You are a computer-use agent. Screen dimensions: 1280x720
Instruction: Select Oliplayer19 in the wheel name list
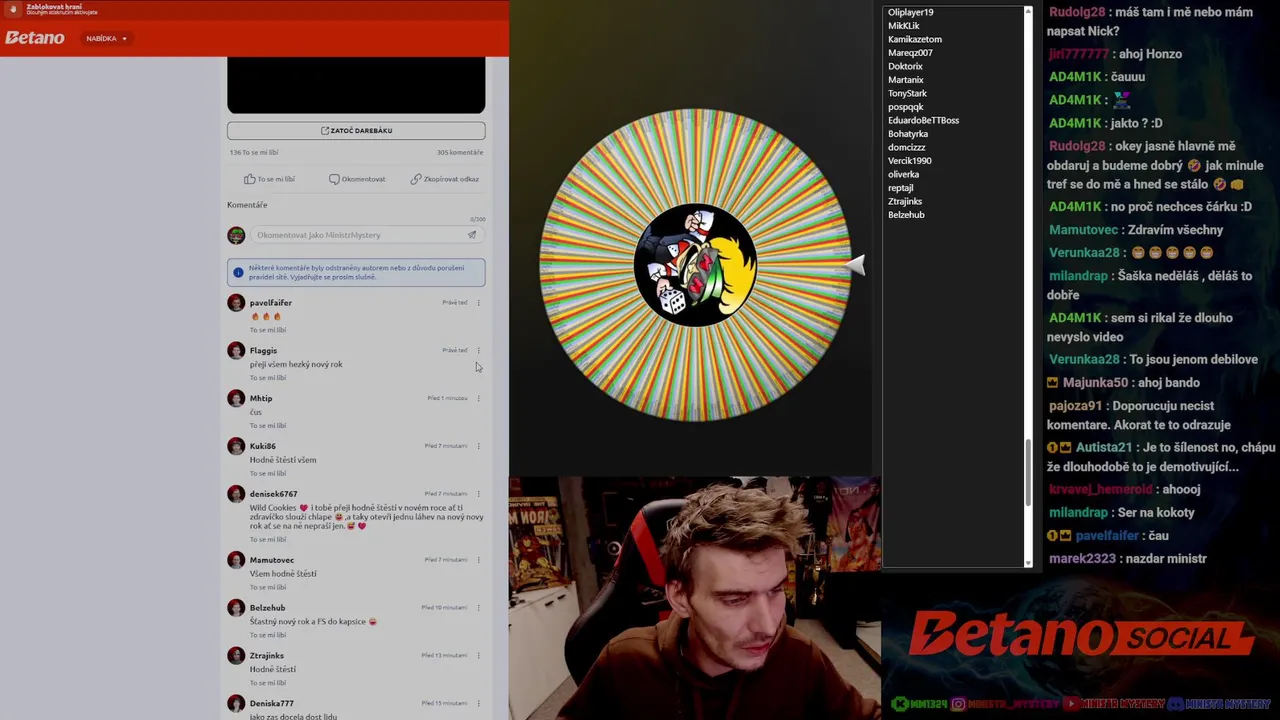pyautogui.click(x=911, y=12)
